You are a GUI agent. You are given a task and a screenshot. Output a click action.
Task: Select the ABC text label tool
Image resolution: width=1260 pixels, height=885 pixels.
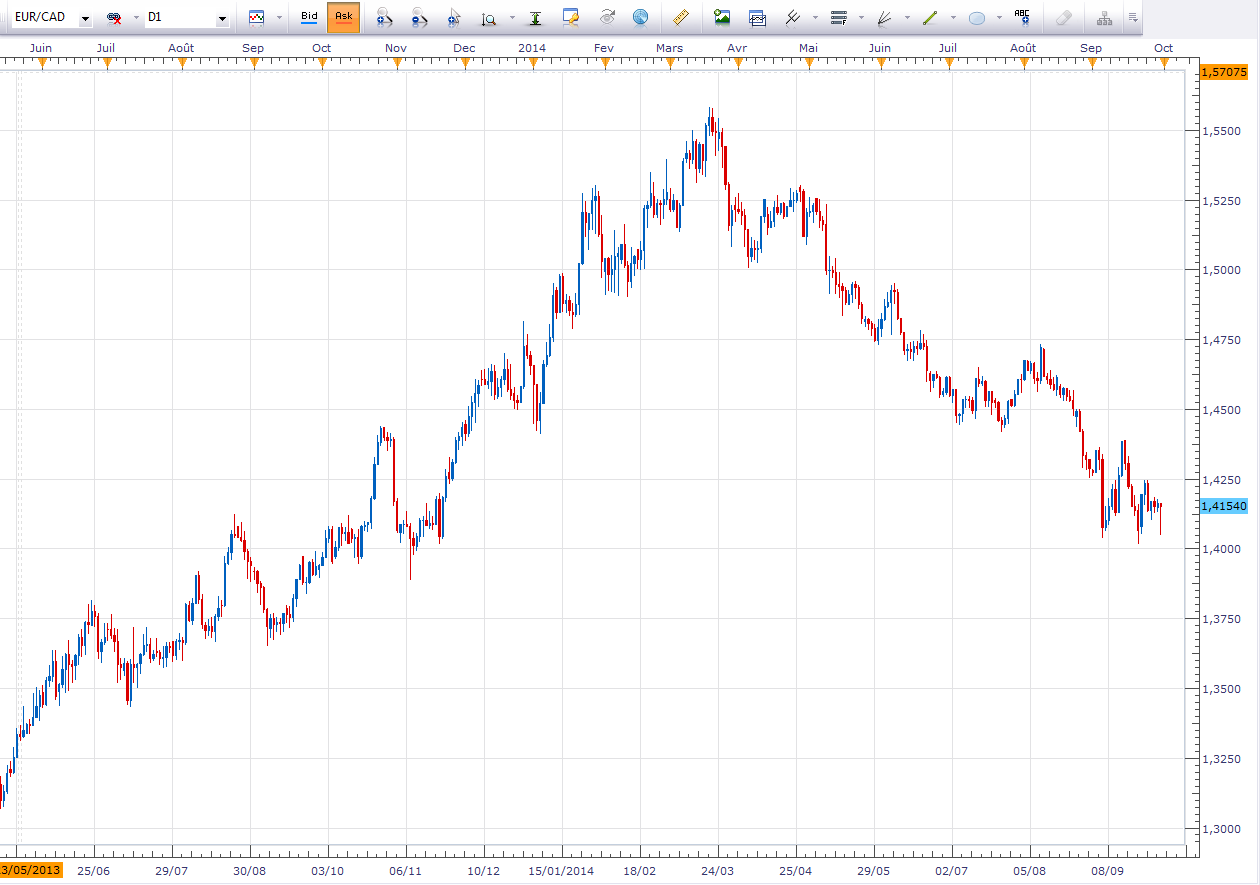1022,16
